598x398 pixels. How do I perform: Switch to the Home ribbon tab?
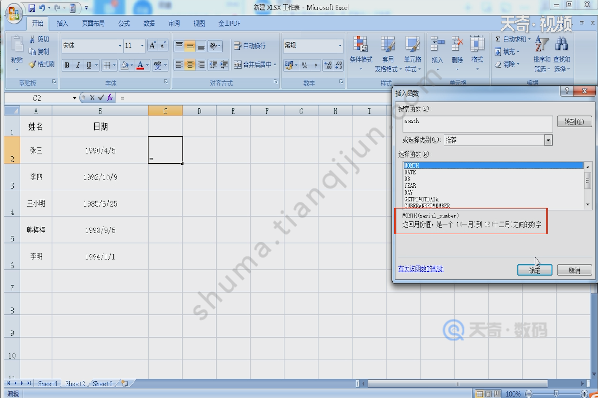coord(37,24)
